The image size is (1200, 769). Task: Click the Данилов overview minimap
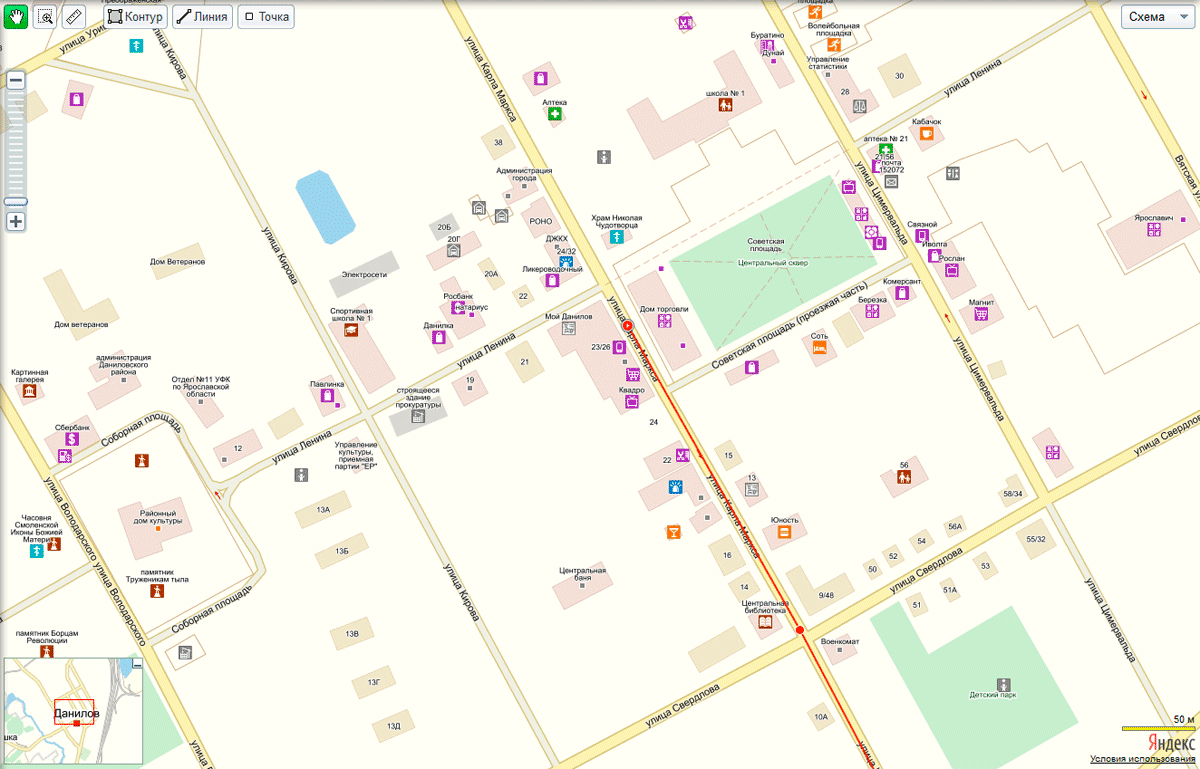tap(74, 712)
